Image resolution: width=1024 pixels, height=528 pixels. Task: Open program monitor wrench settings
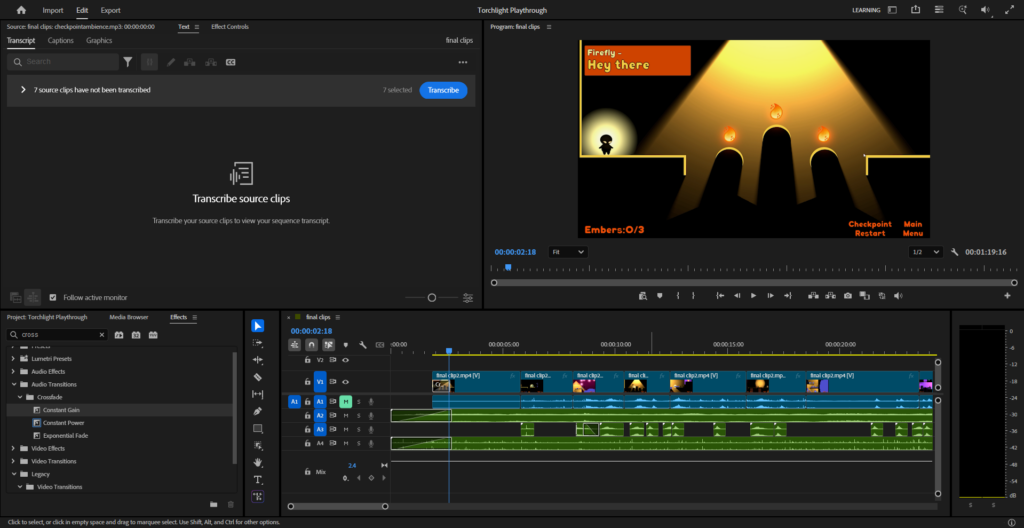click(955, 252)
